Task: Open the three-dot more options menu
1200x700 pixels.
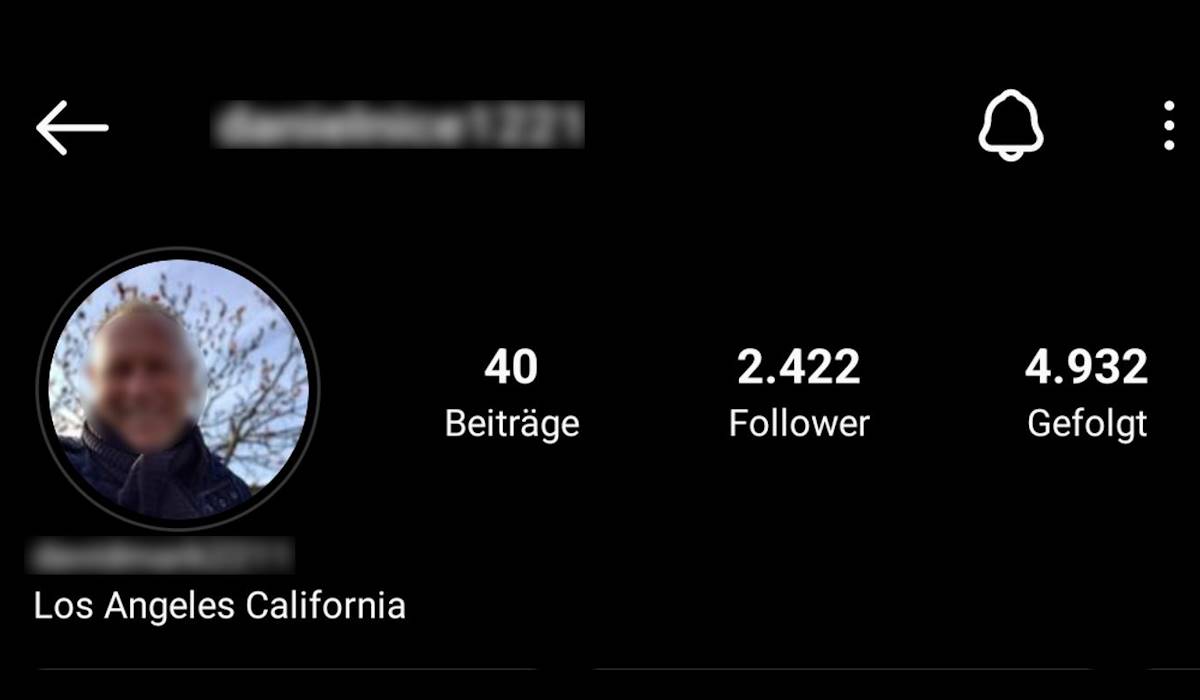Action: coord(1168,126)
